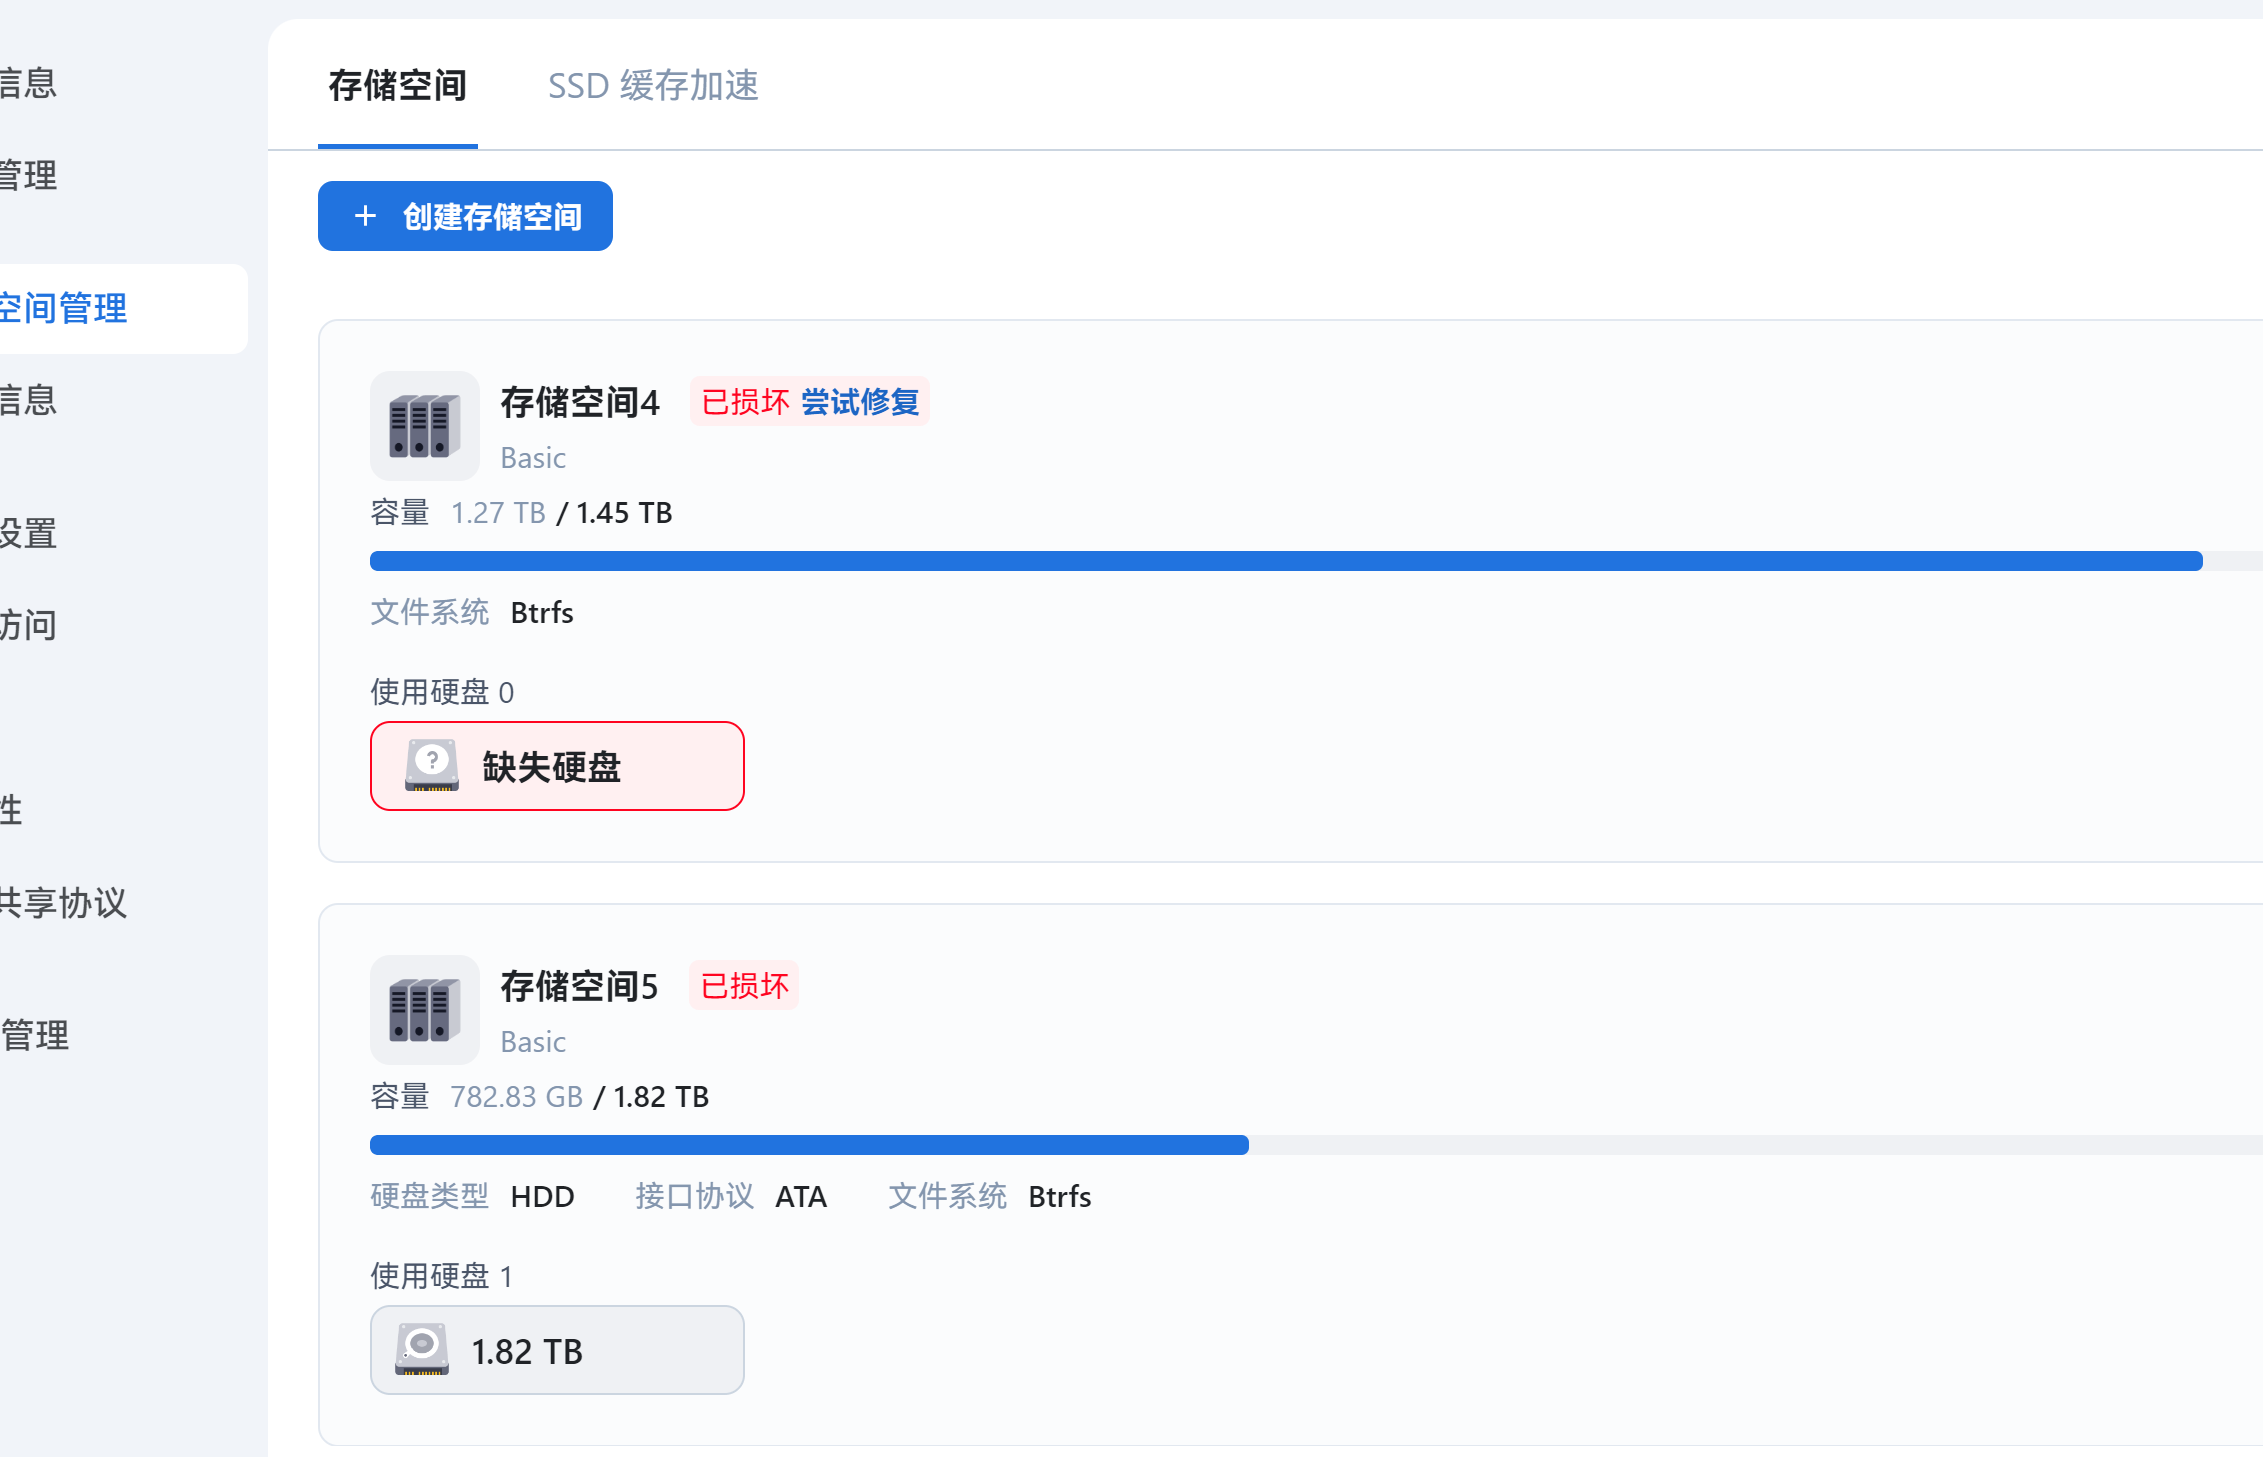Open the 存储空间 tab

coord(398,86)
